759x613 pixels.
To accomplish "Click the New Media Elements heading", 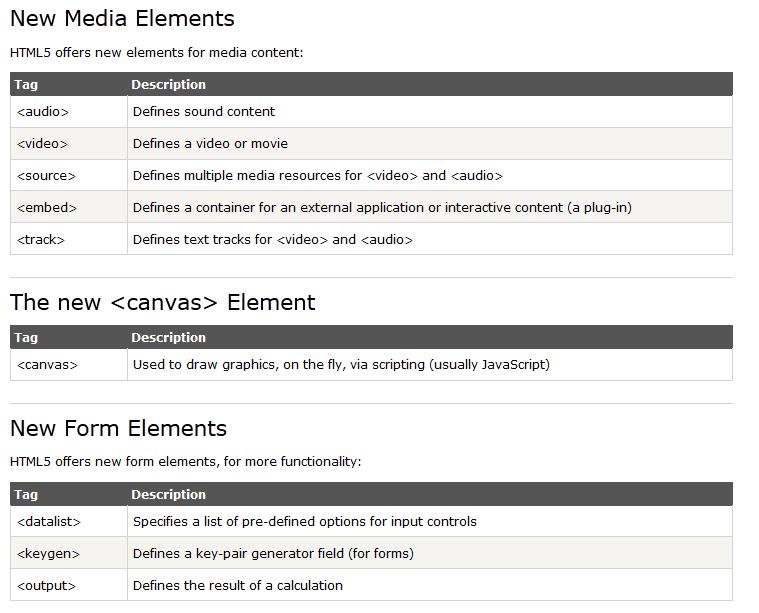I will 122,18.
